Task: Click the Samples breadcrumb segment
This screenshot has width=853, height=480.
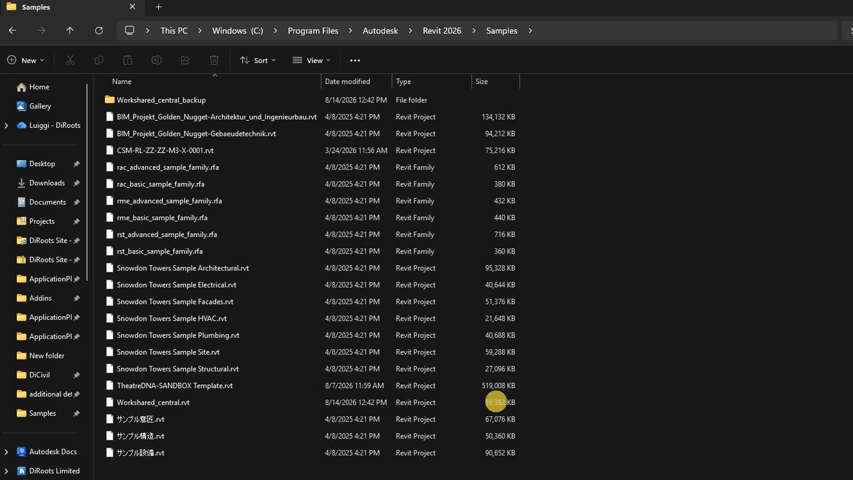Action: coord(502,30)
